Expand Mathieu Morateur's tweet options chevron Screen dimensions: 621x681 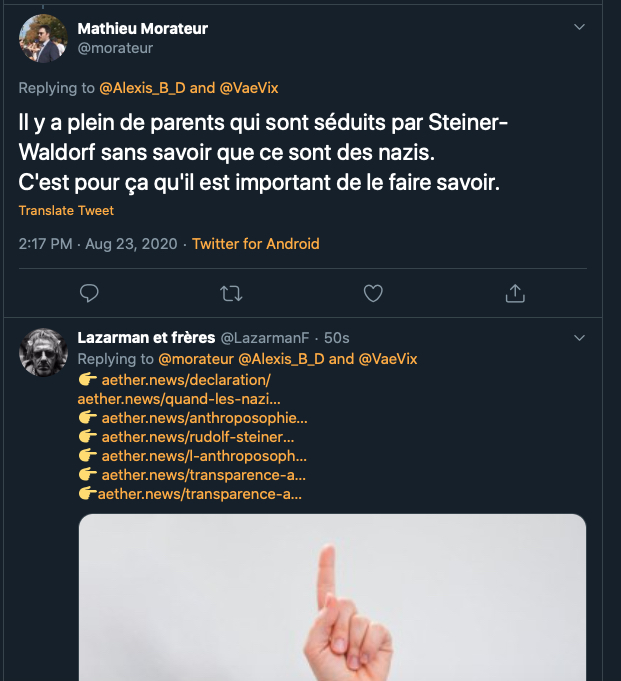tap(579, 27)
